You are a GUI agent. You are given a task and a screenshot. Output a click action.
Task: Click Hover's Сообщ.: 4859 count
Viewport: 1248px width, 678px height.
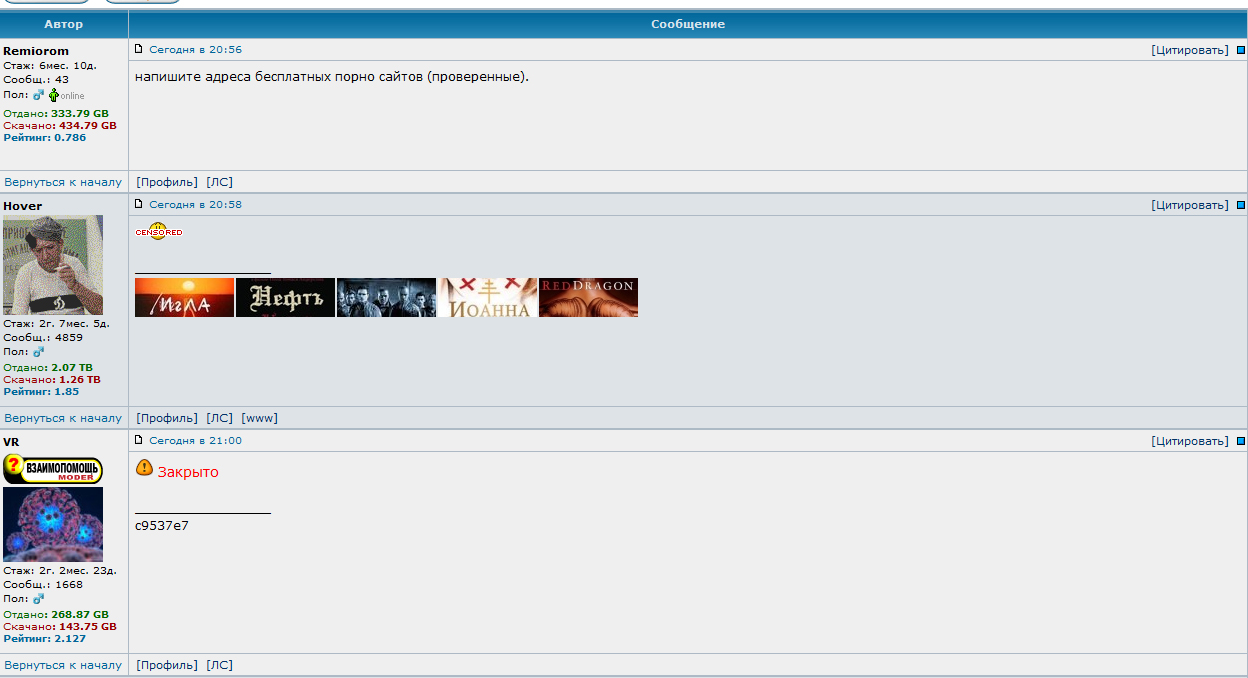pos(43,338)
